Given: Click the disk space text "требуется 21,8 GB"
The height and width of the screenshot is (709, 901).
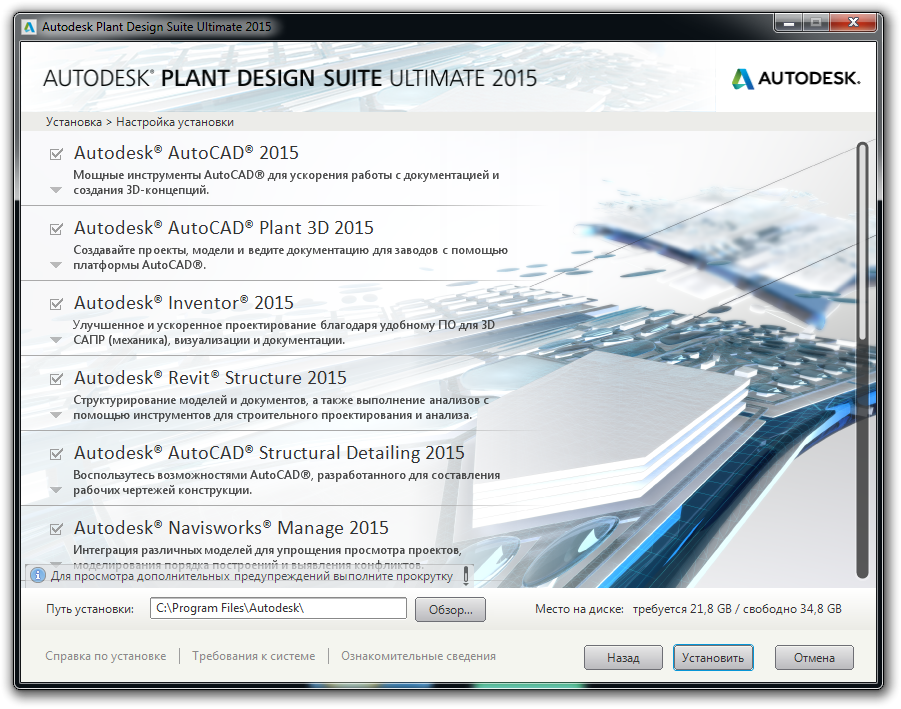Looking at the screenshot, I should click(682, 609).
